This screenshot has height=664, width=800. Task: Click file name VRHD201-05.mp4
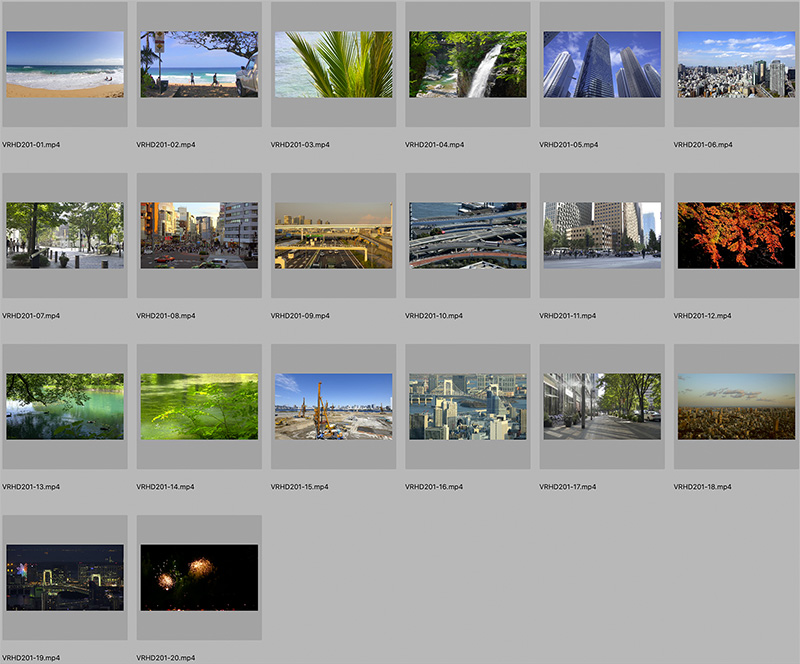pos(568,144)
